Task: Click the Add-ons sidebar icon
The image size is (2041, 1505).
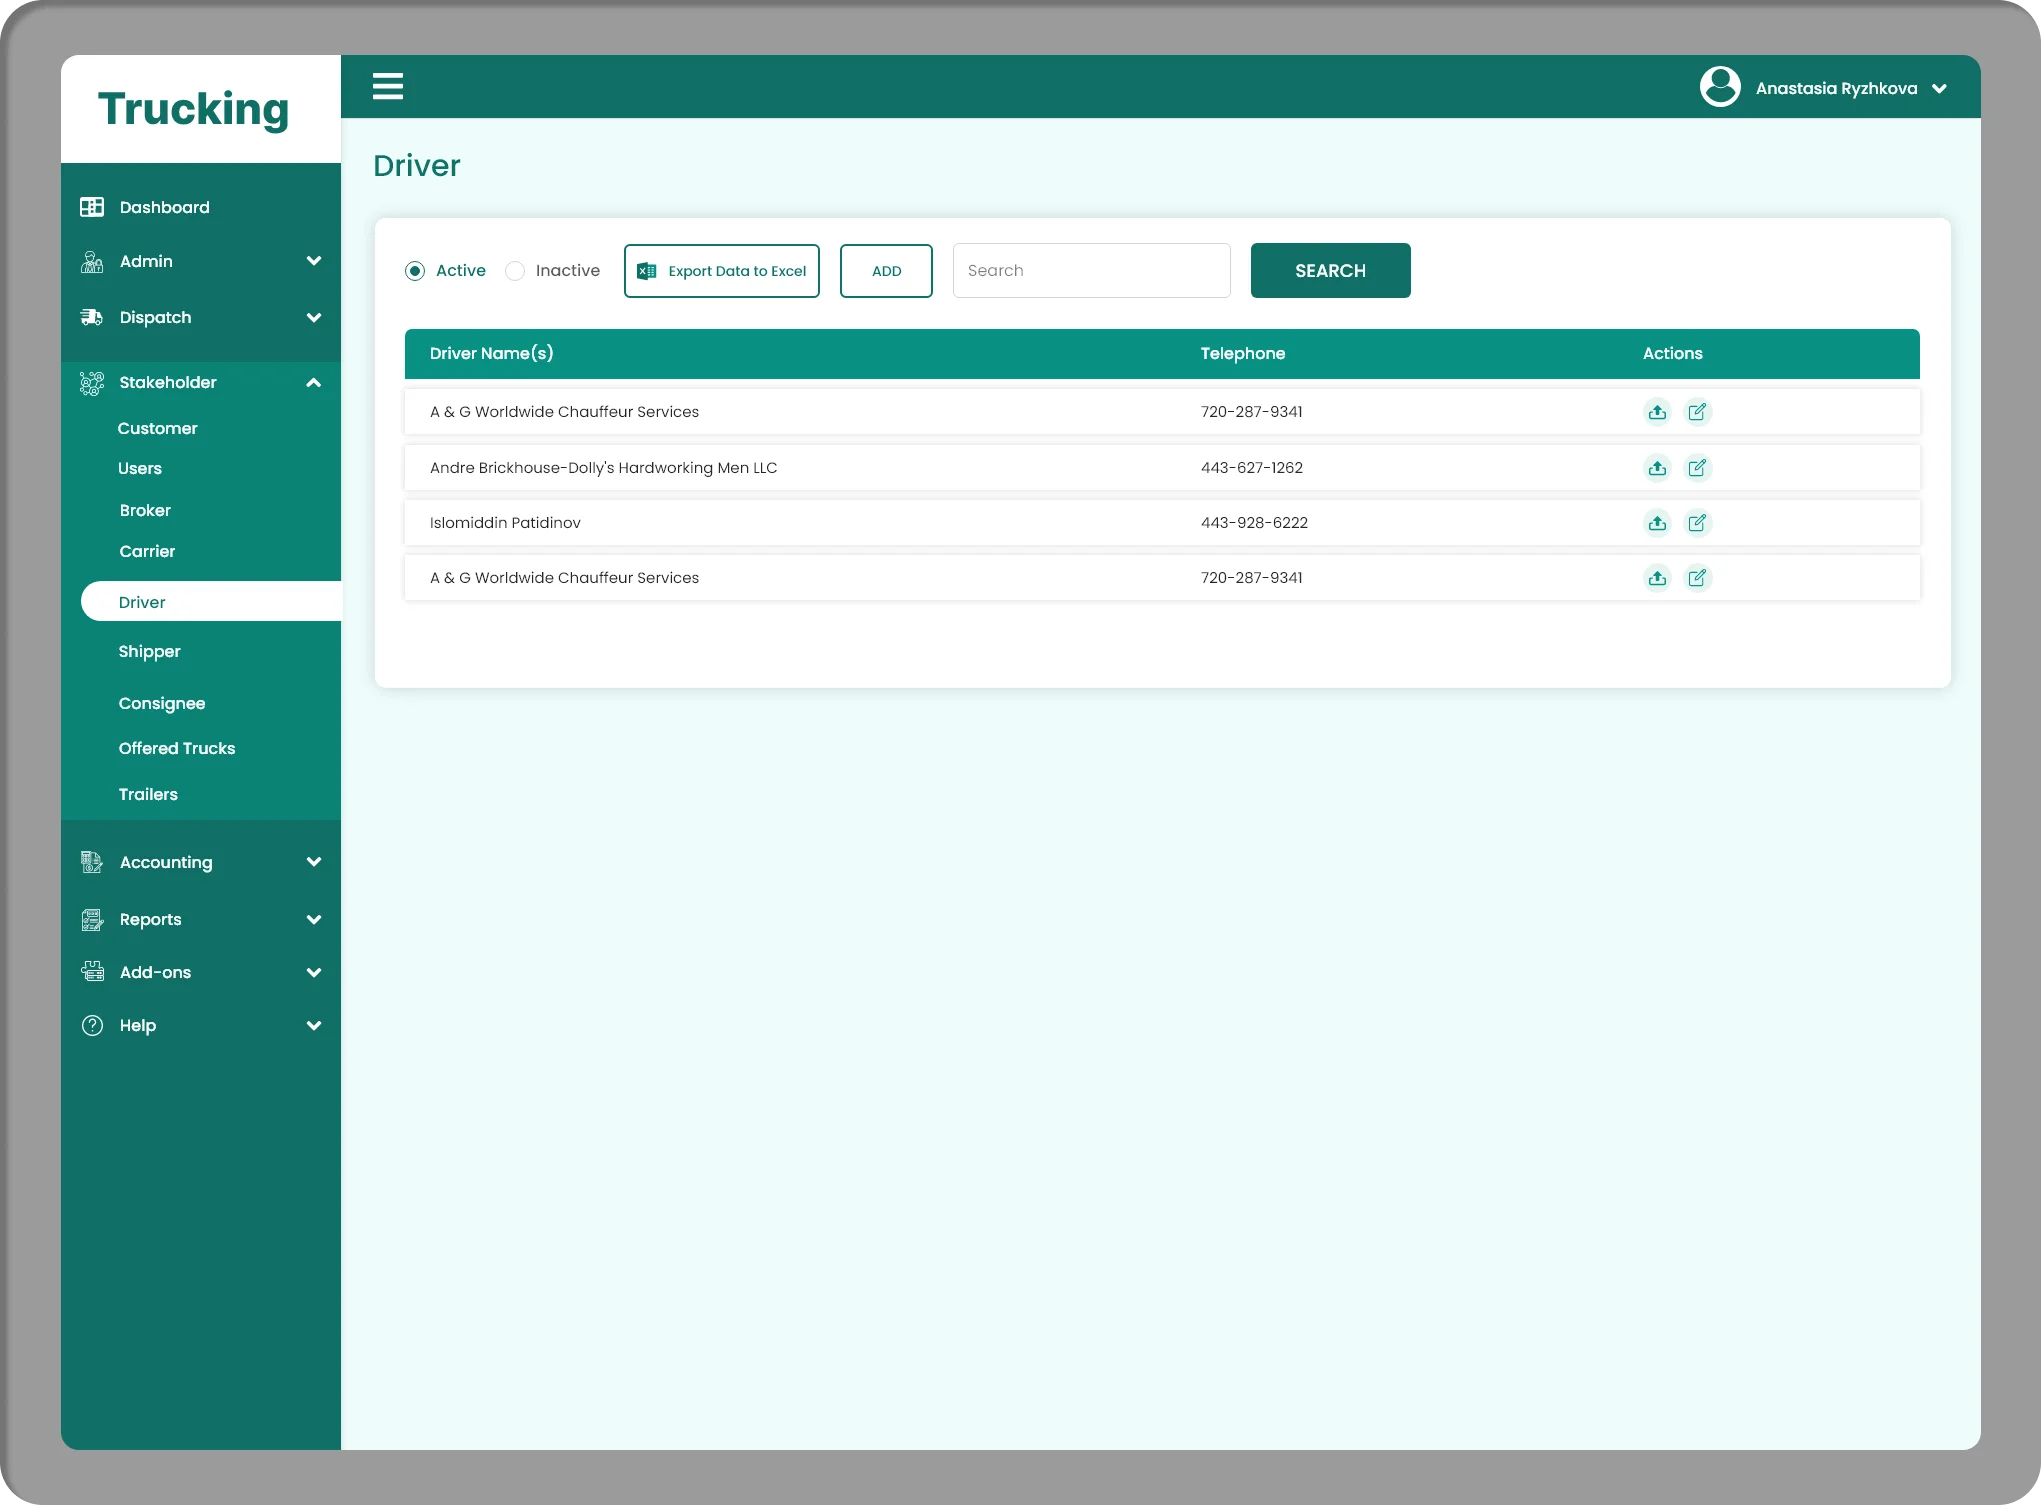Action: pos(92,972)
